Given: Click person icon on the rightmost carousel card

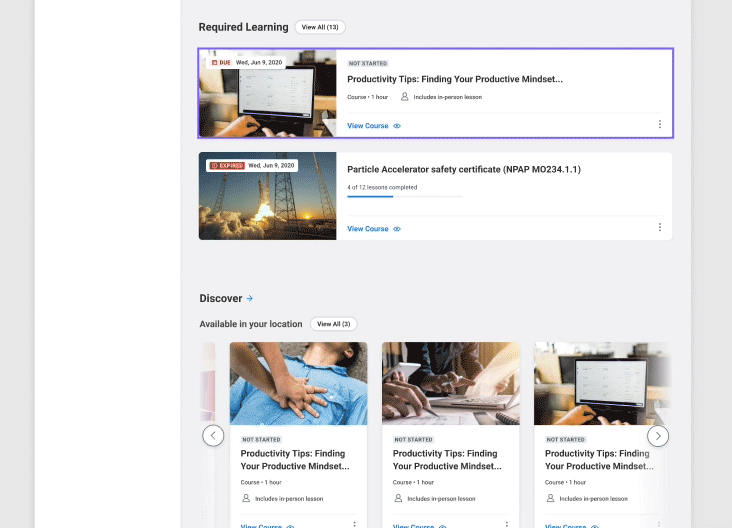Looking at the screenshot, I should 550,498.
